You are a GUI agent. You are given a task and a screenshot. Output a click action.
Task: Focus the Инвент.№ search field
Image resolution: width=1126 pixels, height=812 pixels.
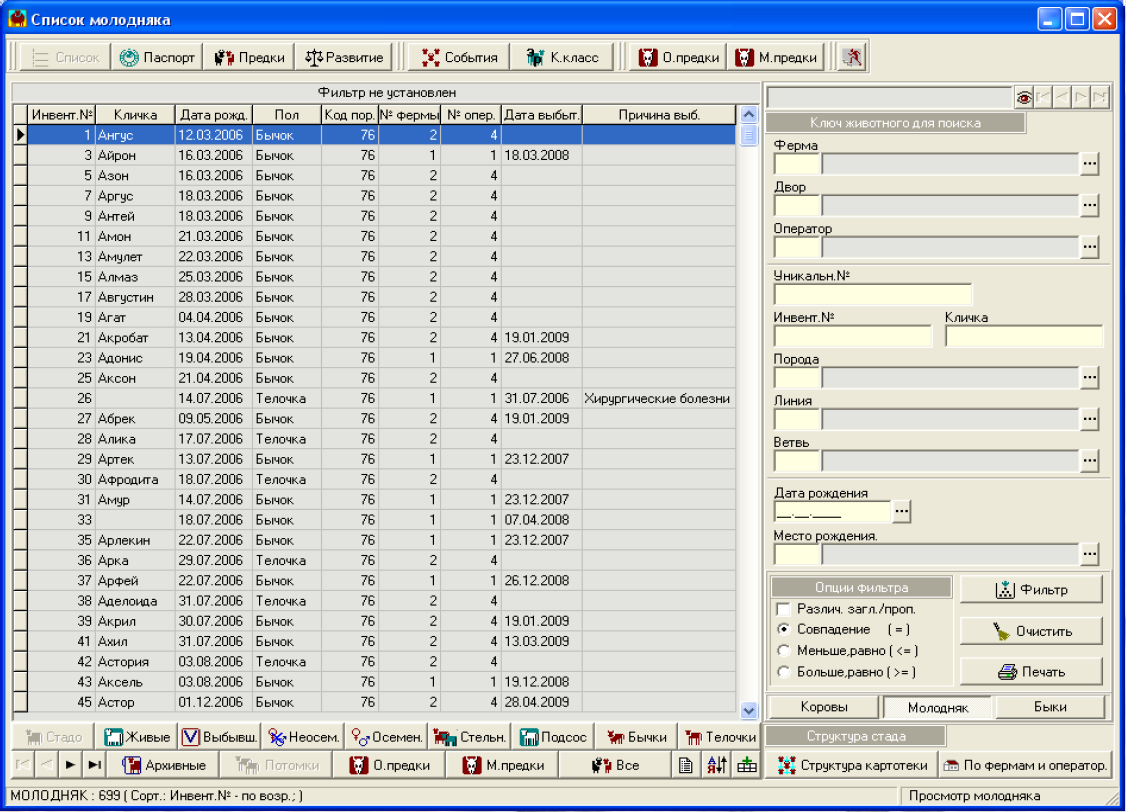pyautogui.click(x=852, y=336)
